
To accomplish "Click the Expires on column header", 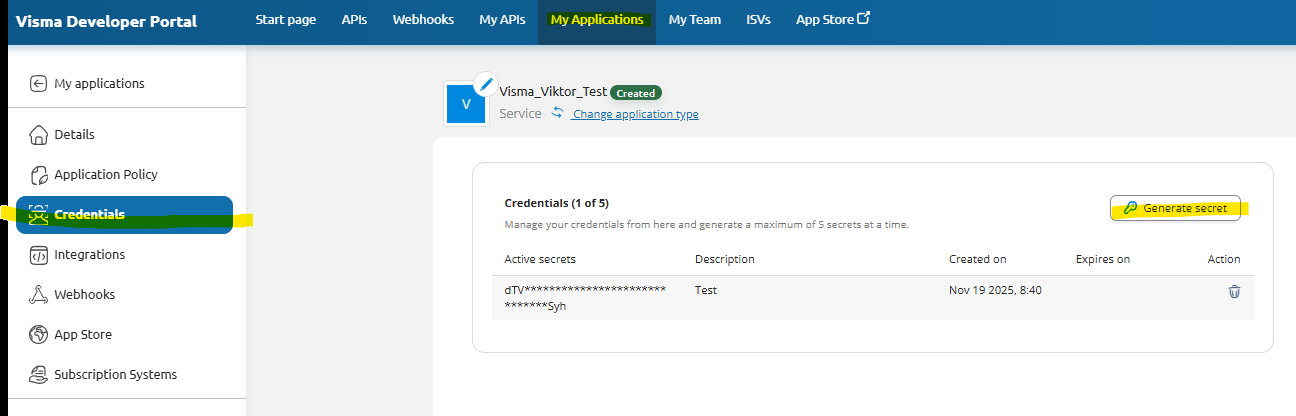I will pyautogui.click(x=1103, y=259).
